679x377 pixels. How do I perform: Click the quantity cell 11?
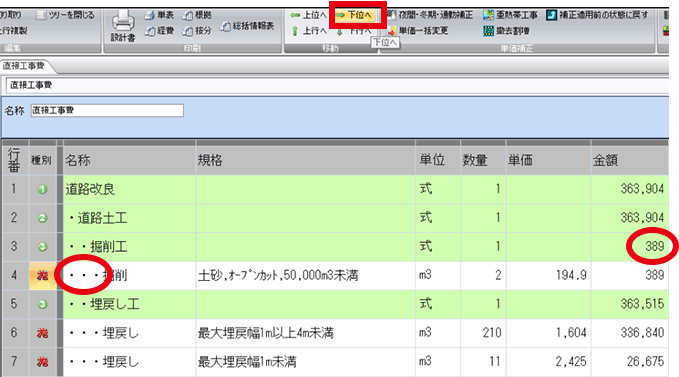(482, 362)
